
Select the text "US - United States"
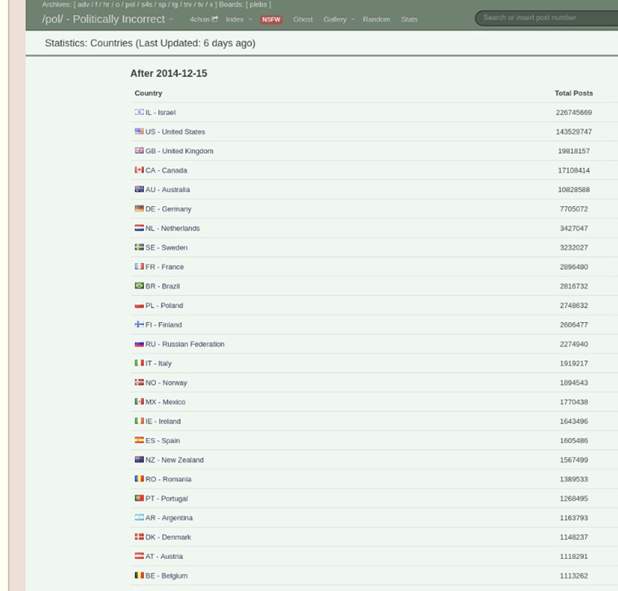pos(175,132)
